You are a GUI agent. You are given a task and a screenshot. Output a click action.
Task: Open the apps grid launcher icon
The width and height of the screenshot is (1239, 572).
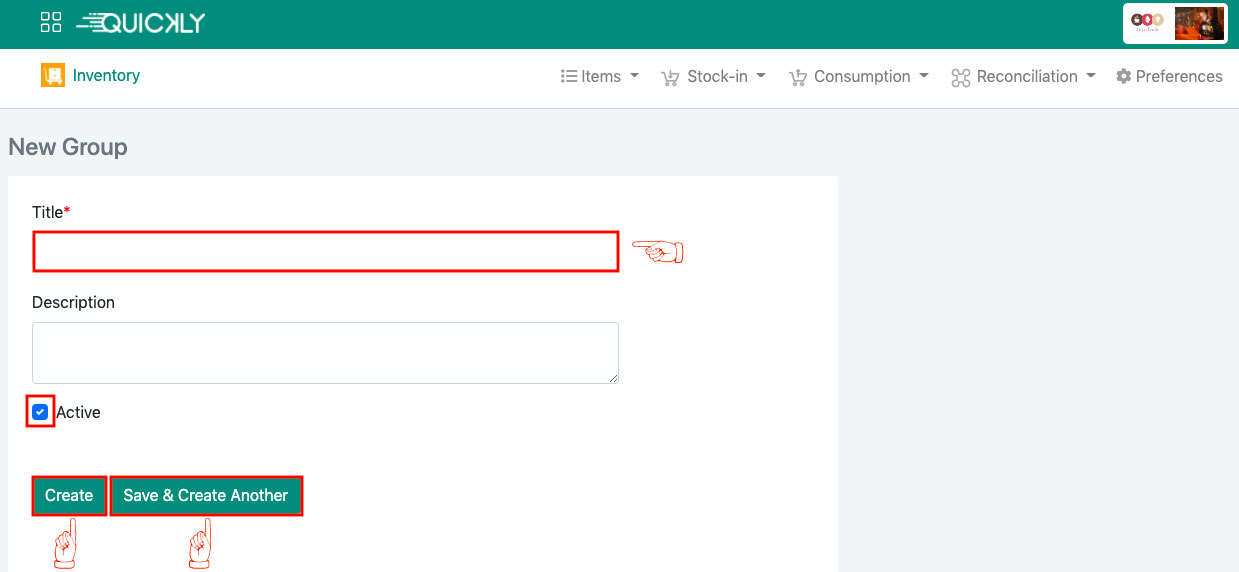click(51, 22)
